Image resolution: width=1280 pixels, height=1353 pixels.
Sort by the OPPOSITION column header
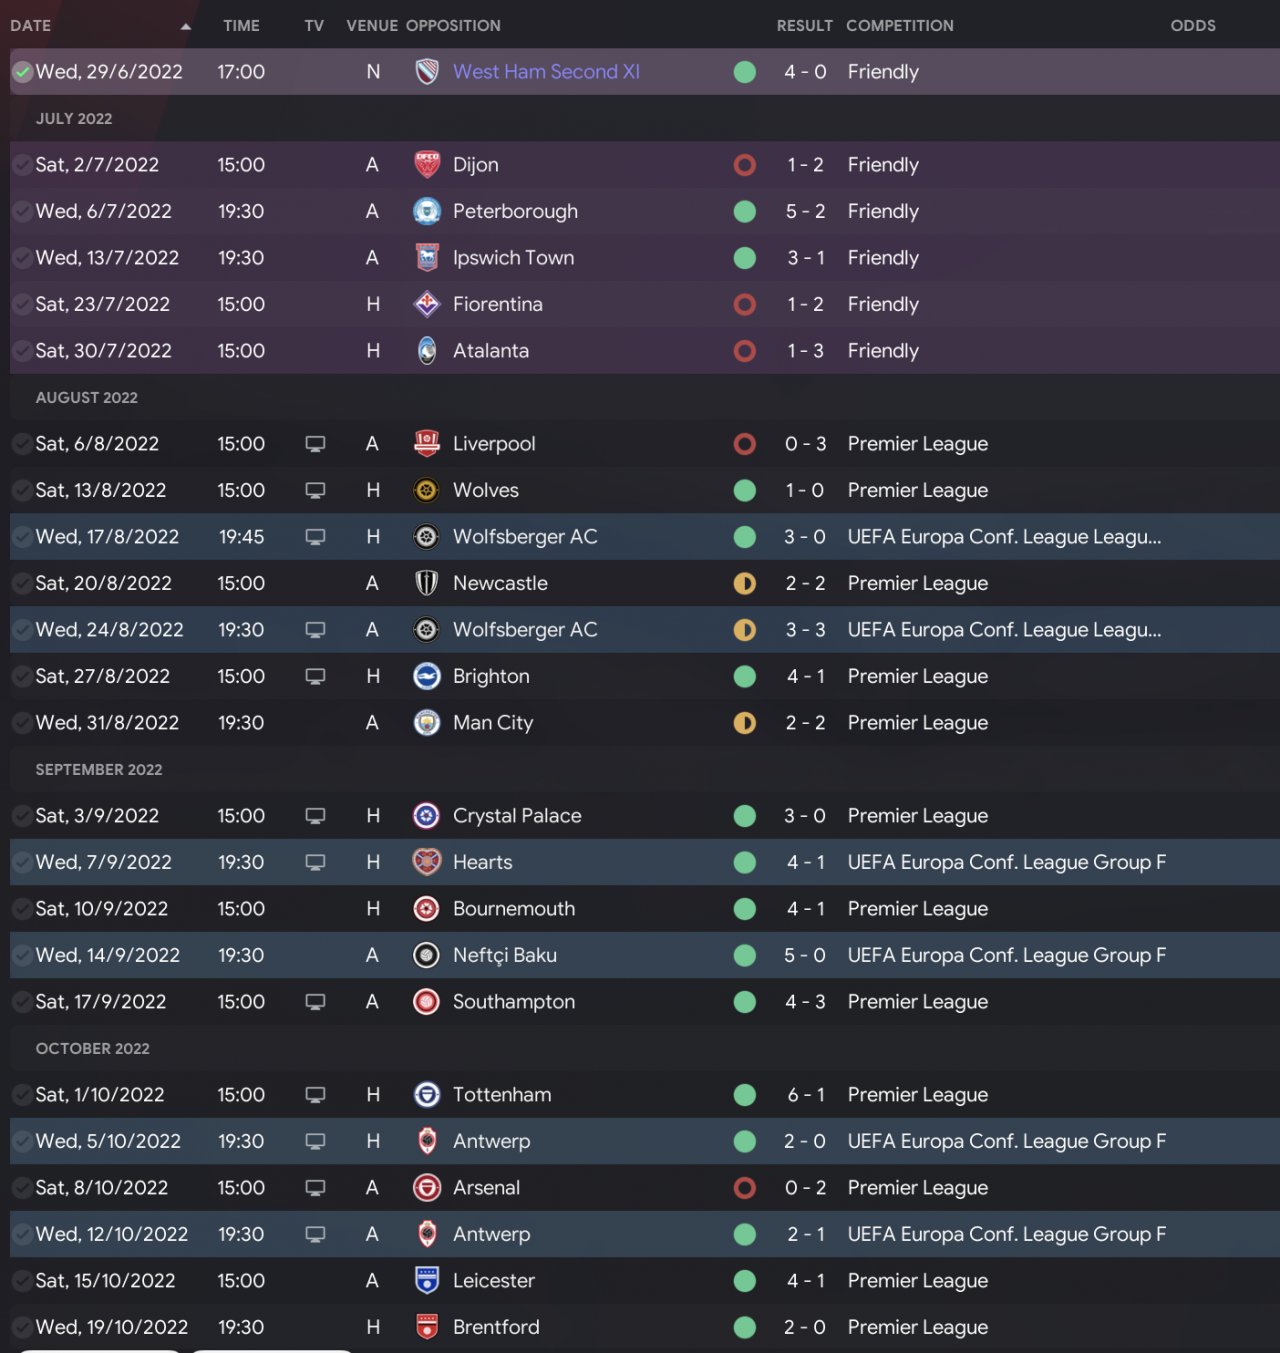pyautogui.click(x=453, y=26)
